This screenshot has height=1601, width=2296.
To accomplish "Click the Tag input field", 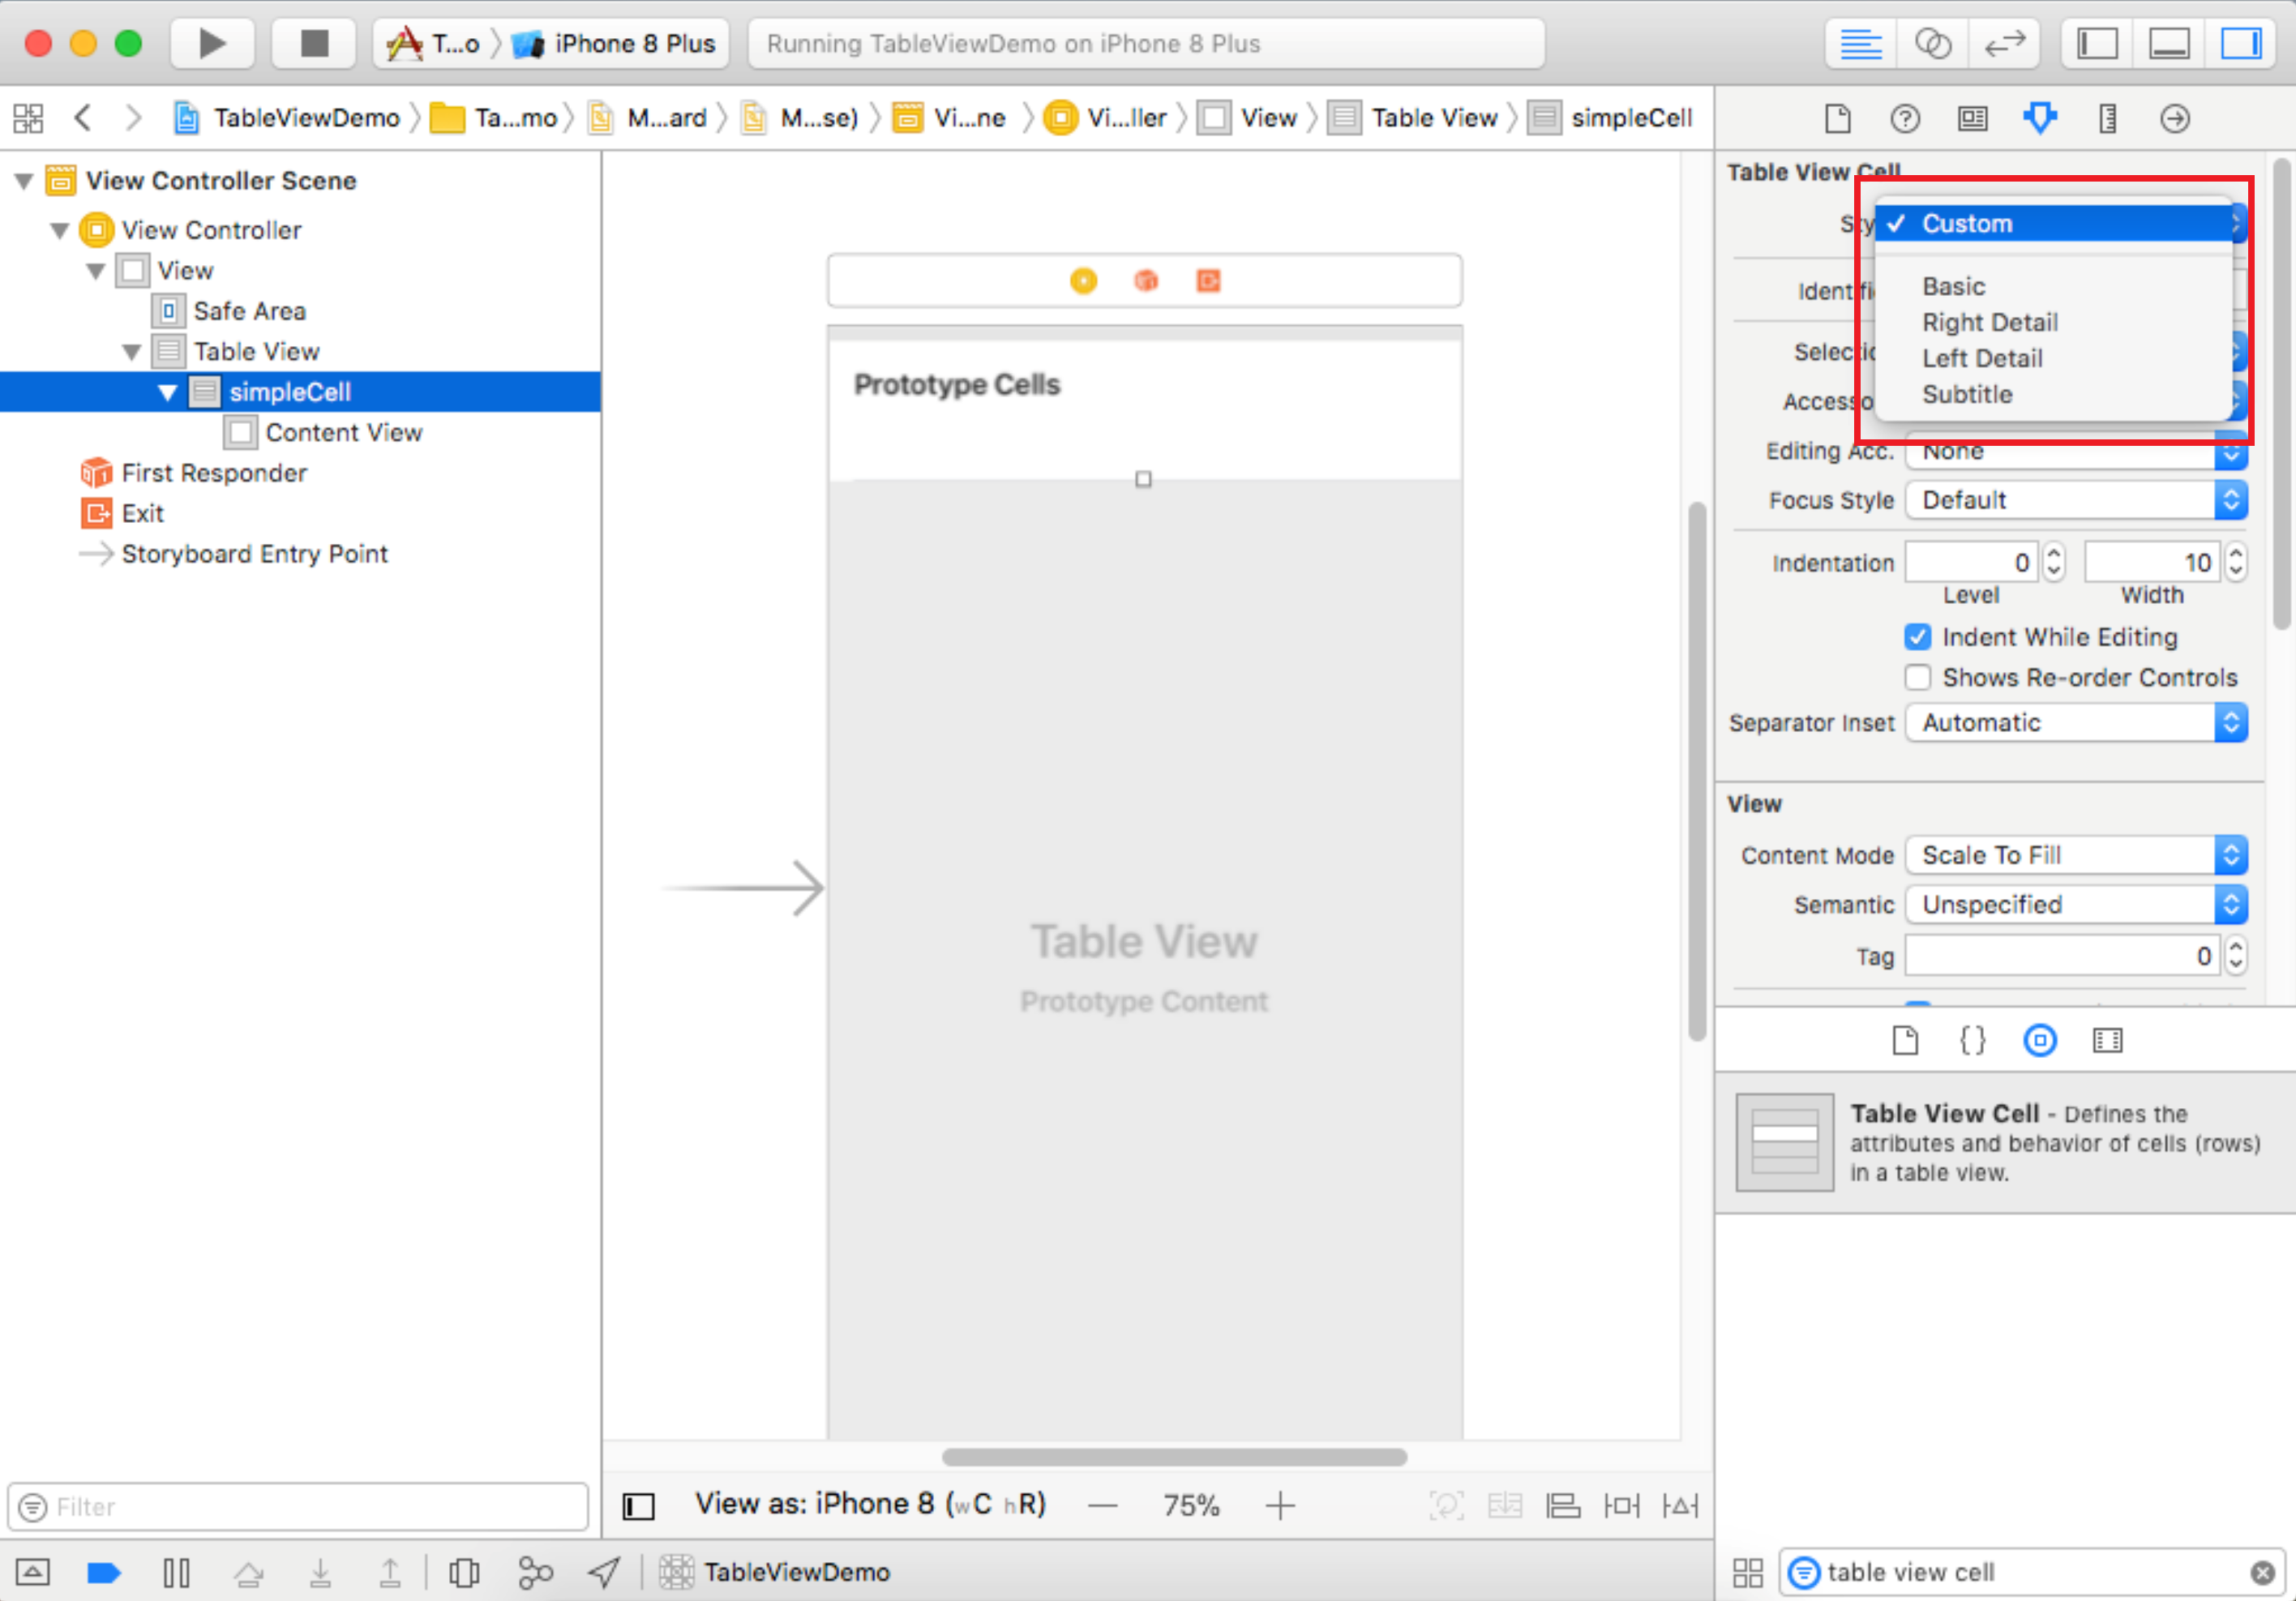I will point(2060,956).
